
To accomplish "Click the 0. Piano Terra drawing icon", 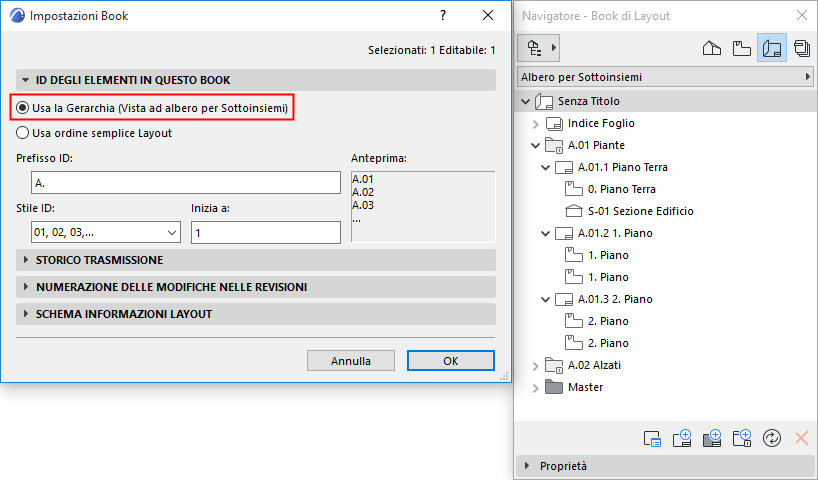I will [x=574, y=189].
